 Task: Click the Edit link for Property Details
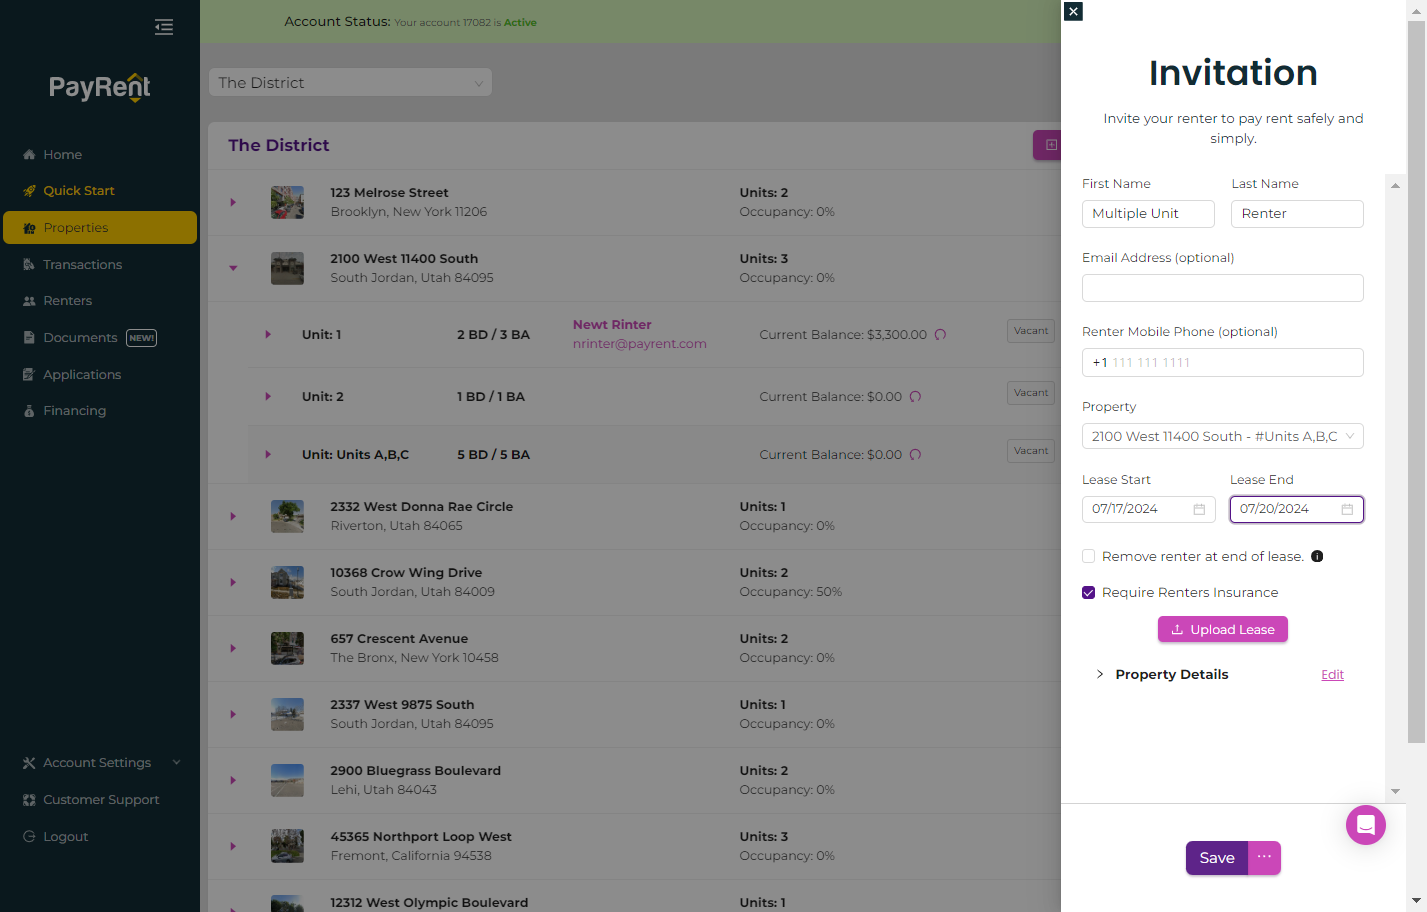click(1332, 675)
